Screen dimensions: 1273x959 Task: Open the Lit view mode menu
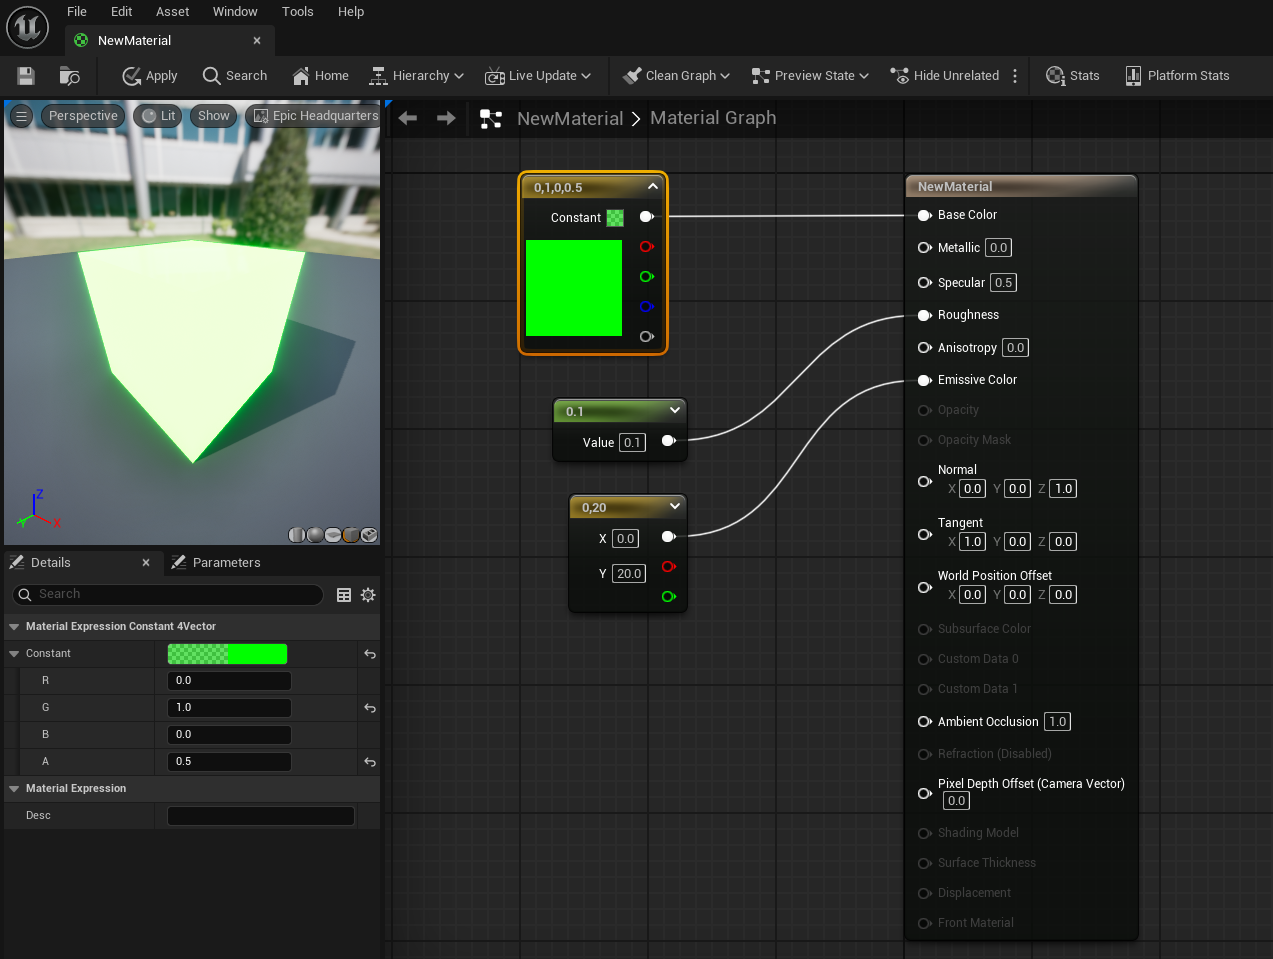(x=159, y=116)
